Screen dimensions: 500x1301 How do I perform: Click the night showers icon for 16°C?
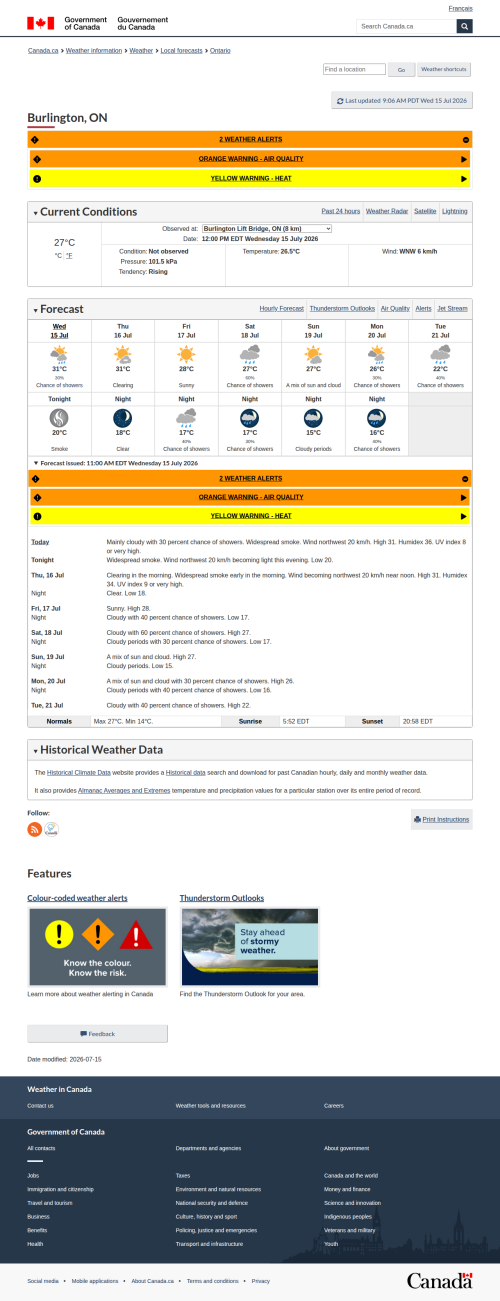coord(376,417)
